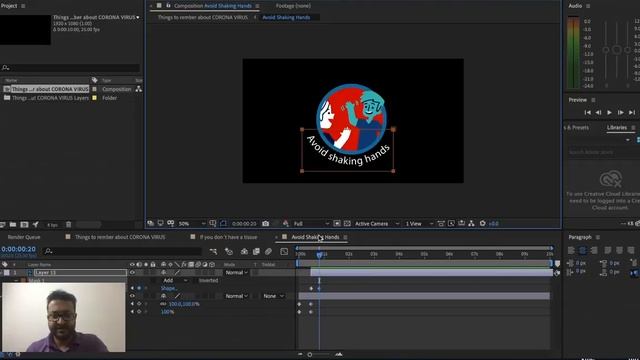Align paragraph text left
Screen dimensions: 640x360
(571, 250)
